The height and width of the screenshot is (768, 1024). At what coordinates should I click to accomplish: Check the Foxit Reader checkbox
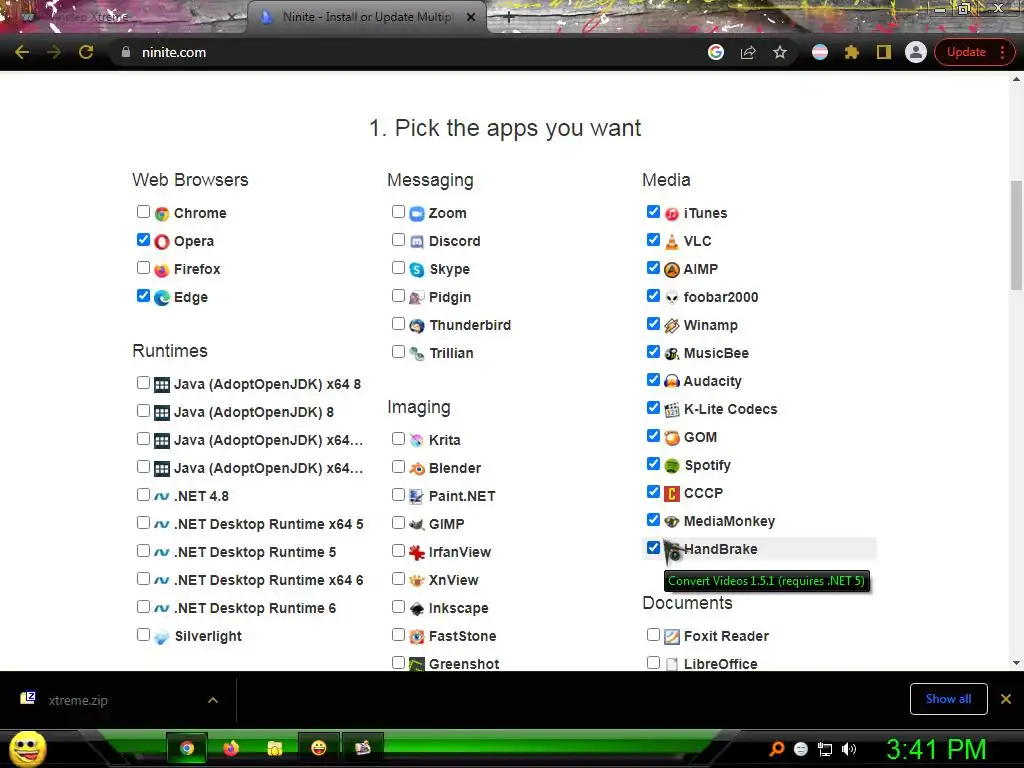point(653,634)
